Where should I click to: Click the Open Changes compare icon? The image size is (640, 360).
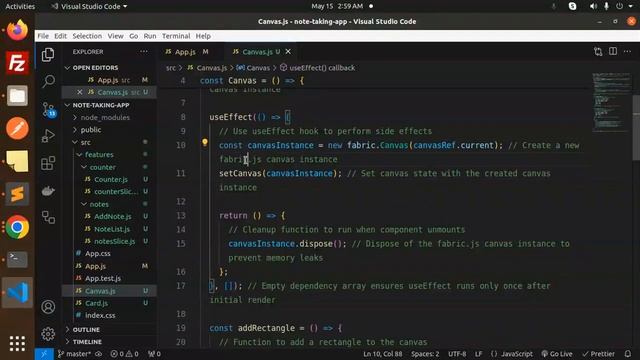pos(598,51)
